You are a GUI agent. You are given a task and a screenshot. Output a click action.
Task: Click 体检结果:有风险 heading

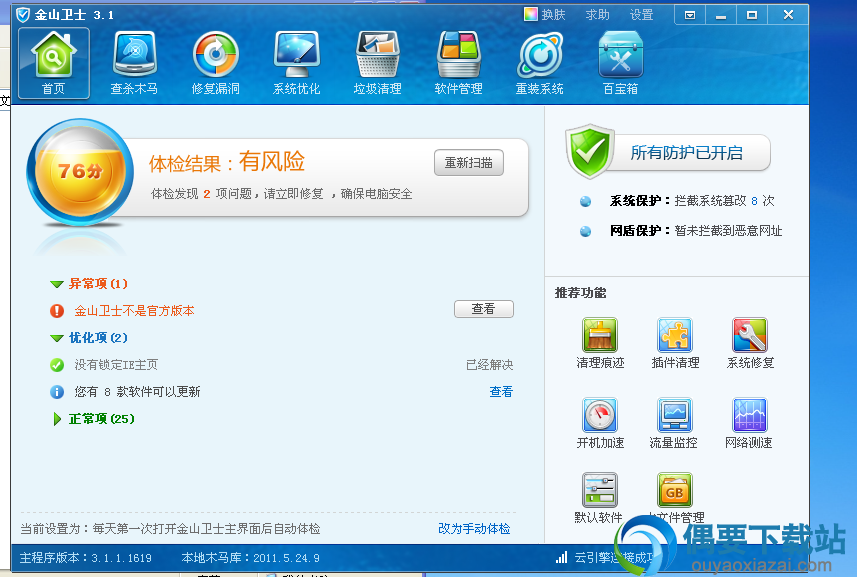click(227, 162)
